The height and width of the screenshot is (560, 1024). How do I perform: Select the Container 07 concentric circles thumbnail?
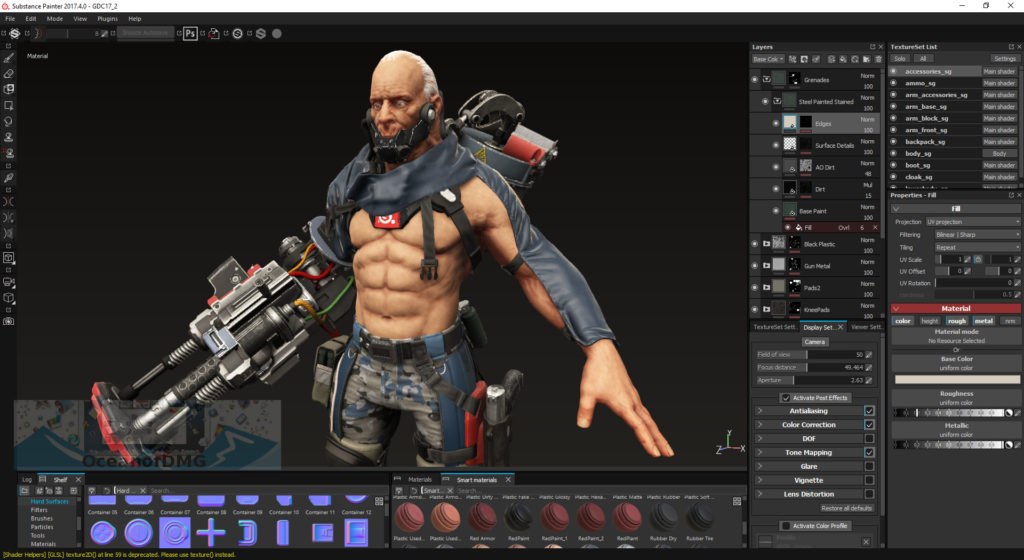174,533
